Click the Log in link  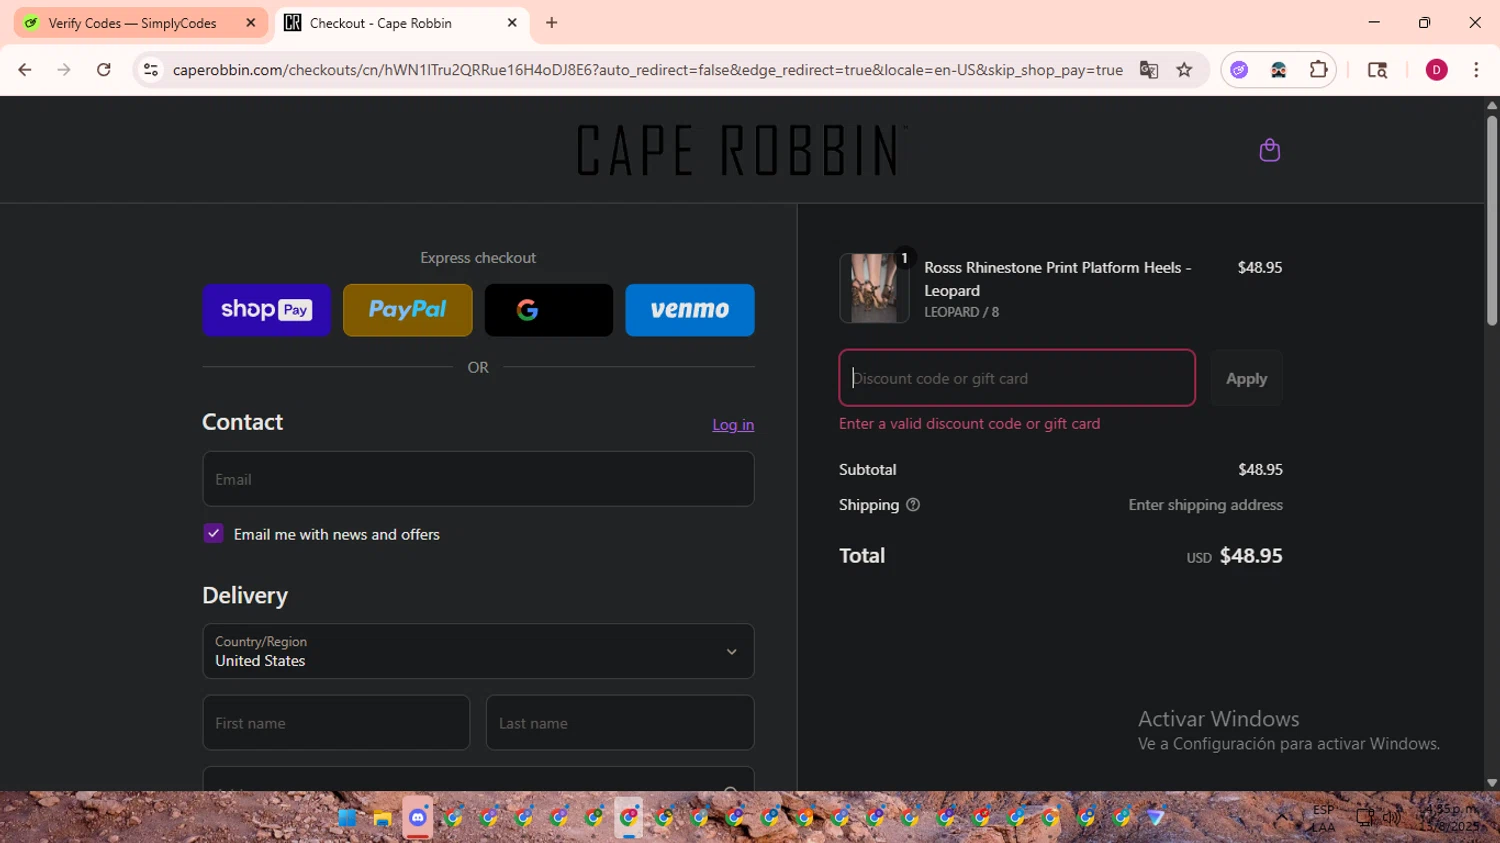click(x=733, y=425)
